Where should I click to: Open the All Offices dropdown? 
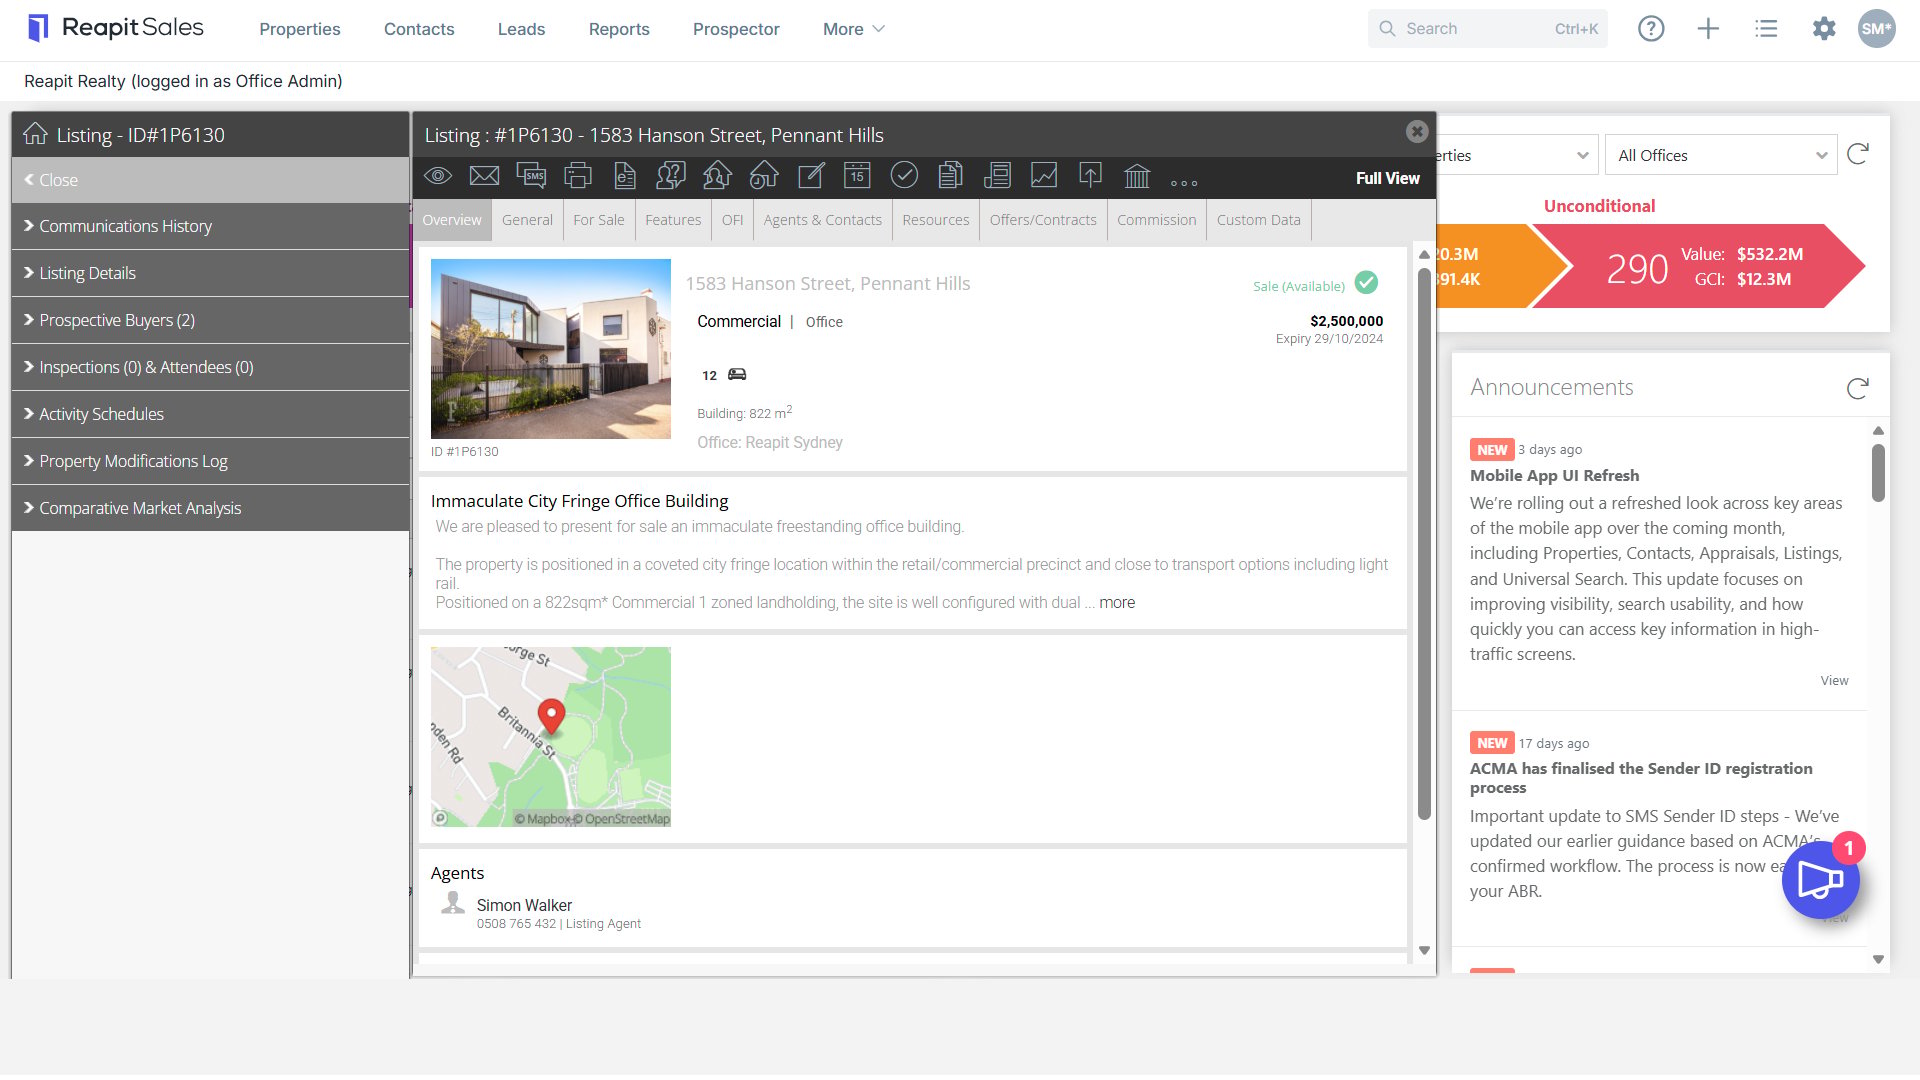tap(1721, 155)
